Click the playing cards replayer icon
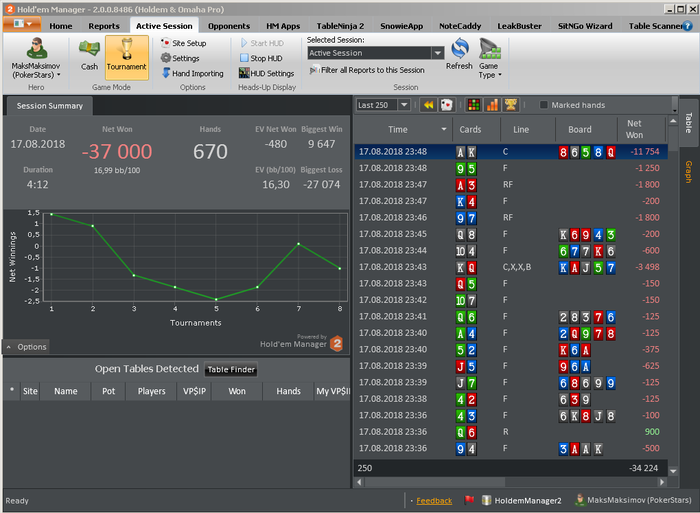This screenshot has height=513, width=700. click(x=446, y=105)
